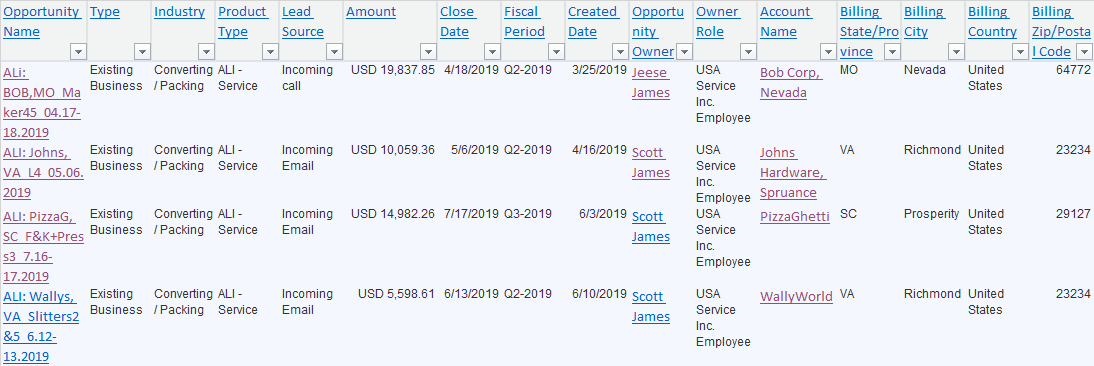Viewport: 1094px width, 366px height.
Task: Open the WallyWorld account link
Action: click(x=796, y=297)
